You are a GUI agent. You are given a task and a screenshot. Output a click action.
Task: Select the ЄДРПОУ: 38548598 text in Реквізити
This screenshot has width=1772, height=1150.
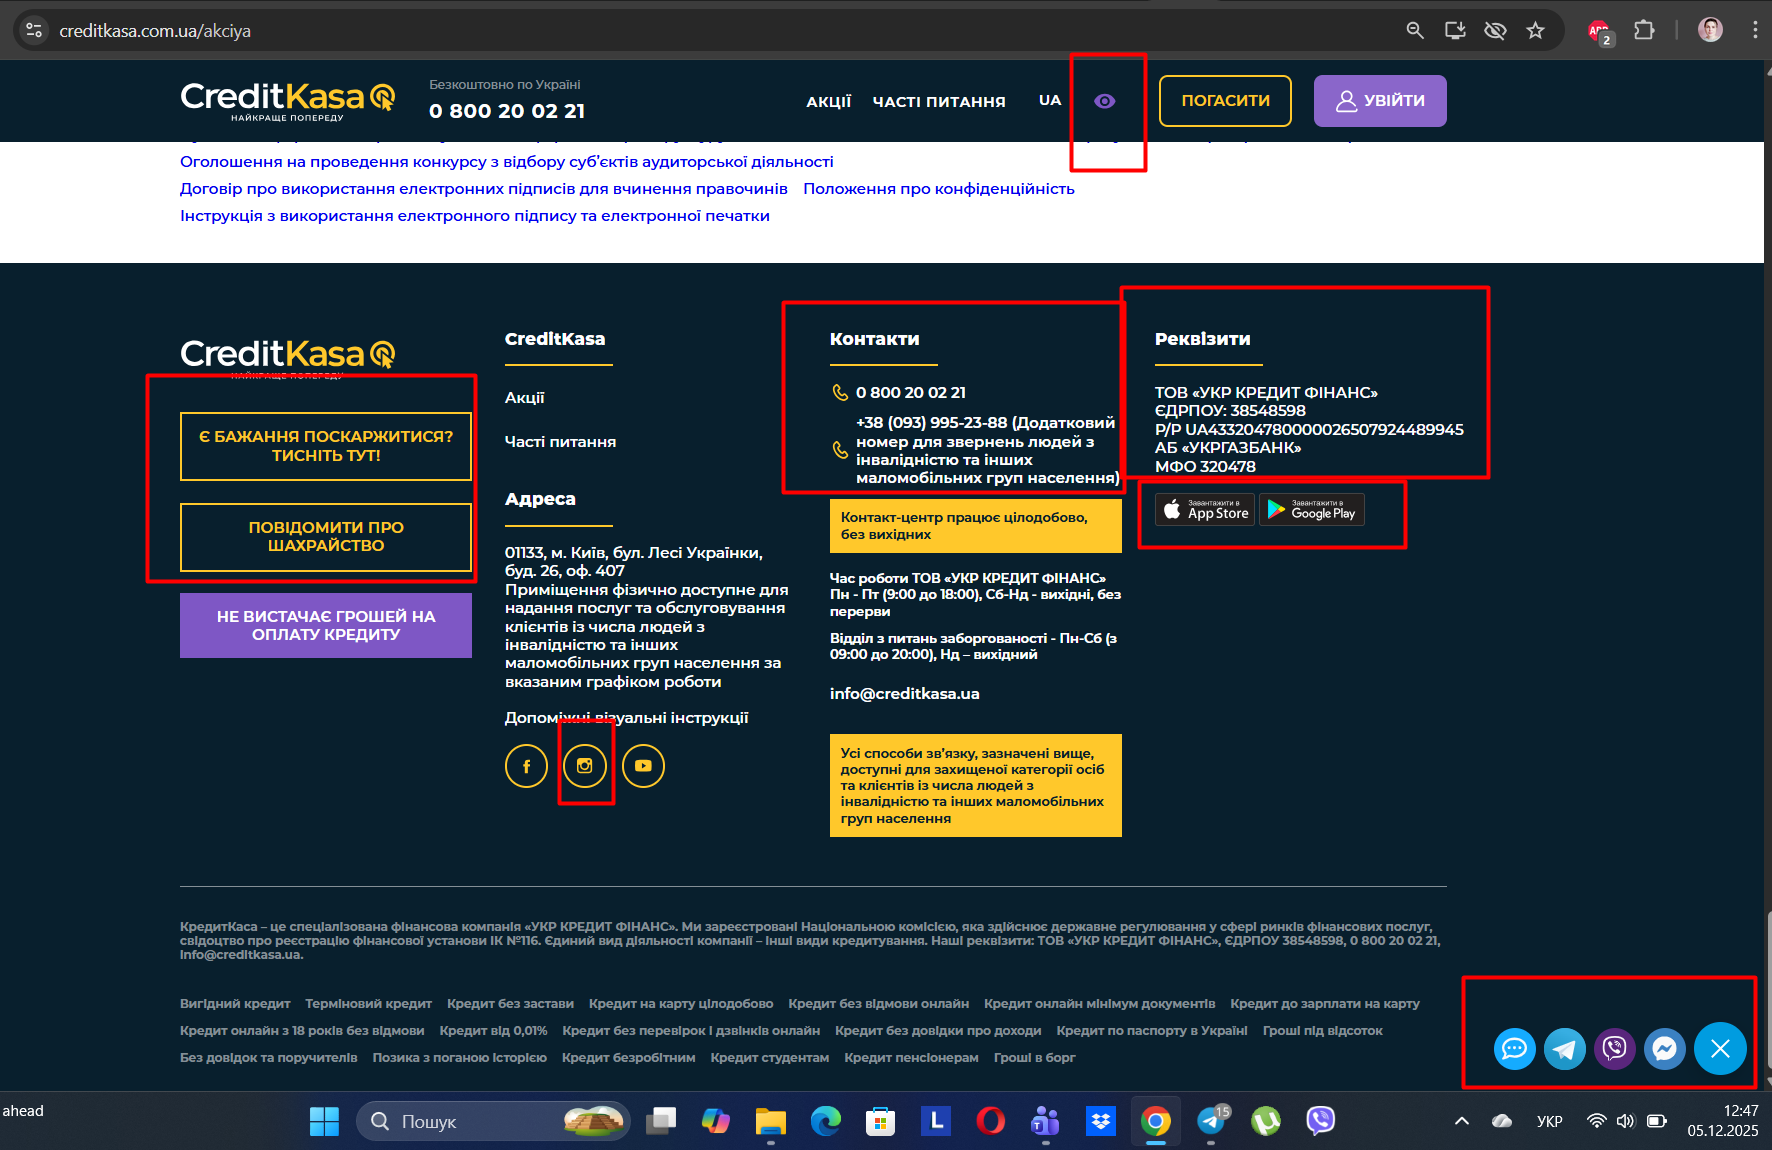(1230, 411)
